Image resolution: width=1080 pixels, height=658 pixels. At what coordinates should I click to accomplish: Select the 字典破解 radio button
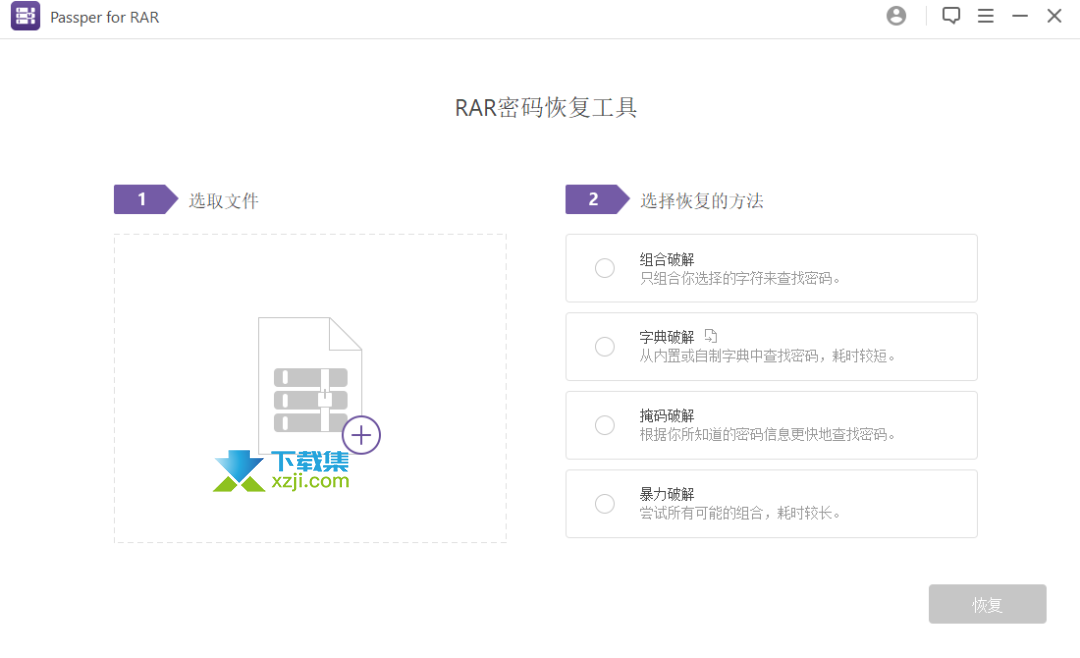click(605, 347)
